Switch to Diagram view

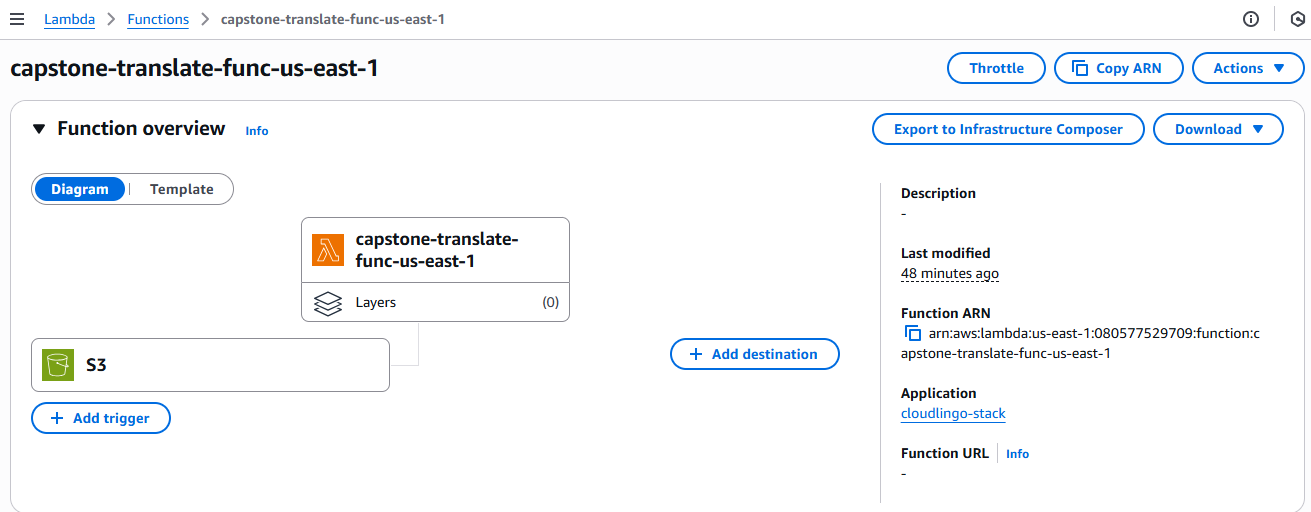pos(80,189)
